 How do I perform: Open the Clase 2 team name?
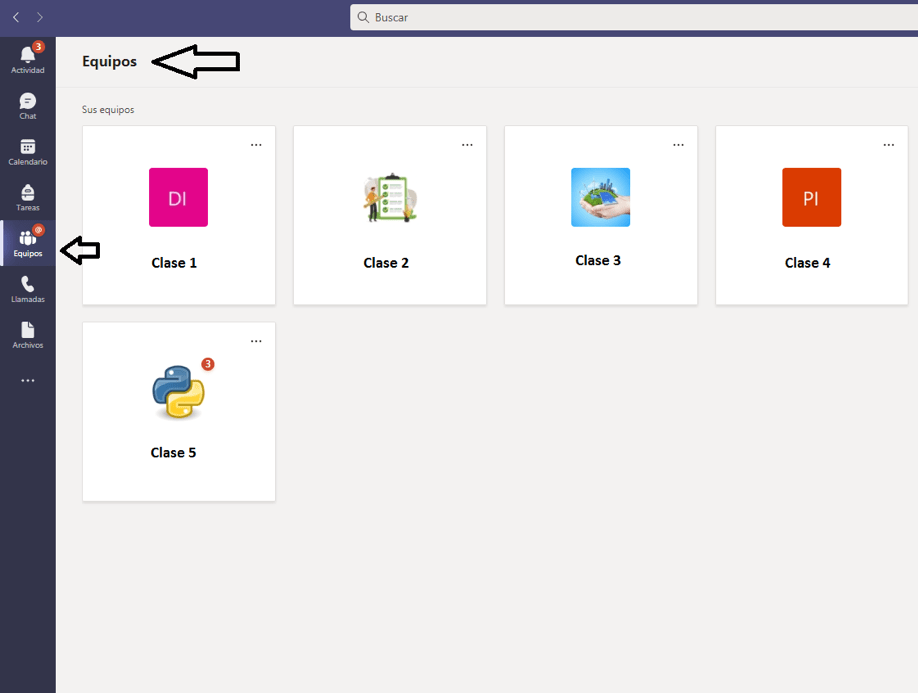[x=386, y=263]
